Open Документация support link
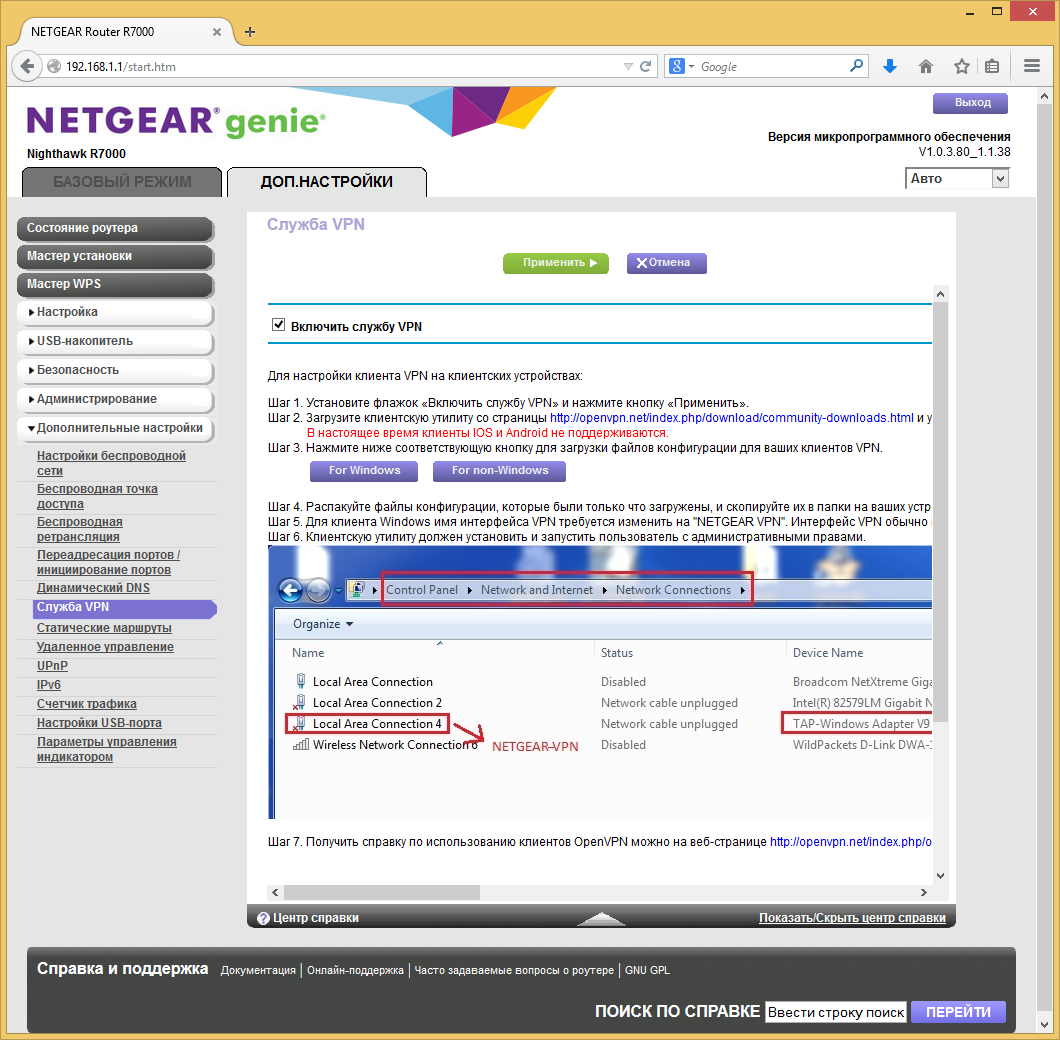This screenshot has height=1040, width=1060. click(258, 970)
